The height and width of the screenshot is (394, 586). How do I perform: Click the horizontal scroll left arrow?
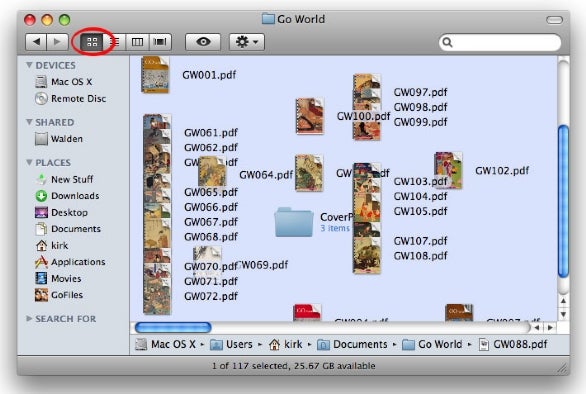point(537,327)
